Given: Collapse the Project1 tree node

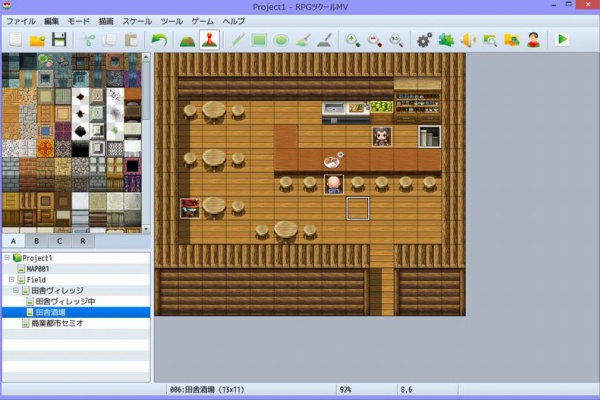Looking at the screenshot, I should [6, 258].
